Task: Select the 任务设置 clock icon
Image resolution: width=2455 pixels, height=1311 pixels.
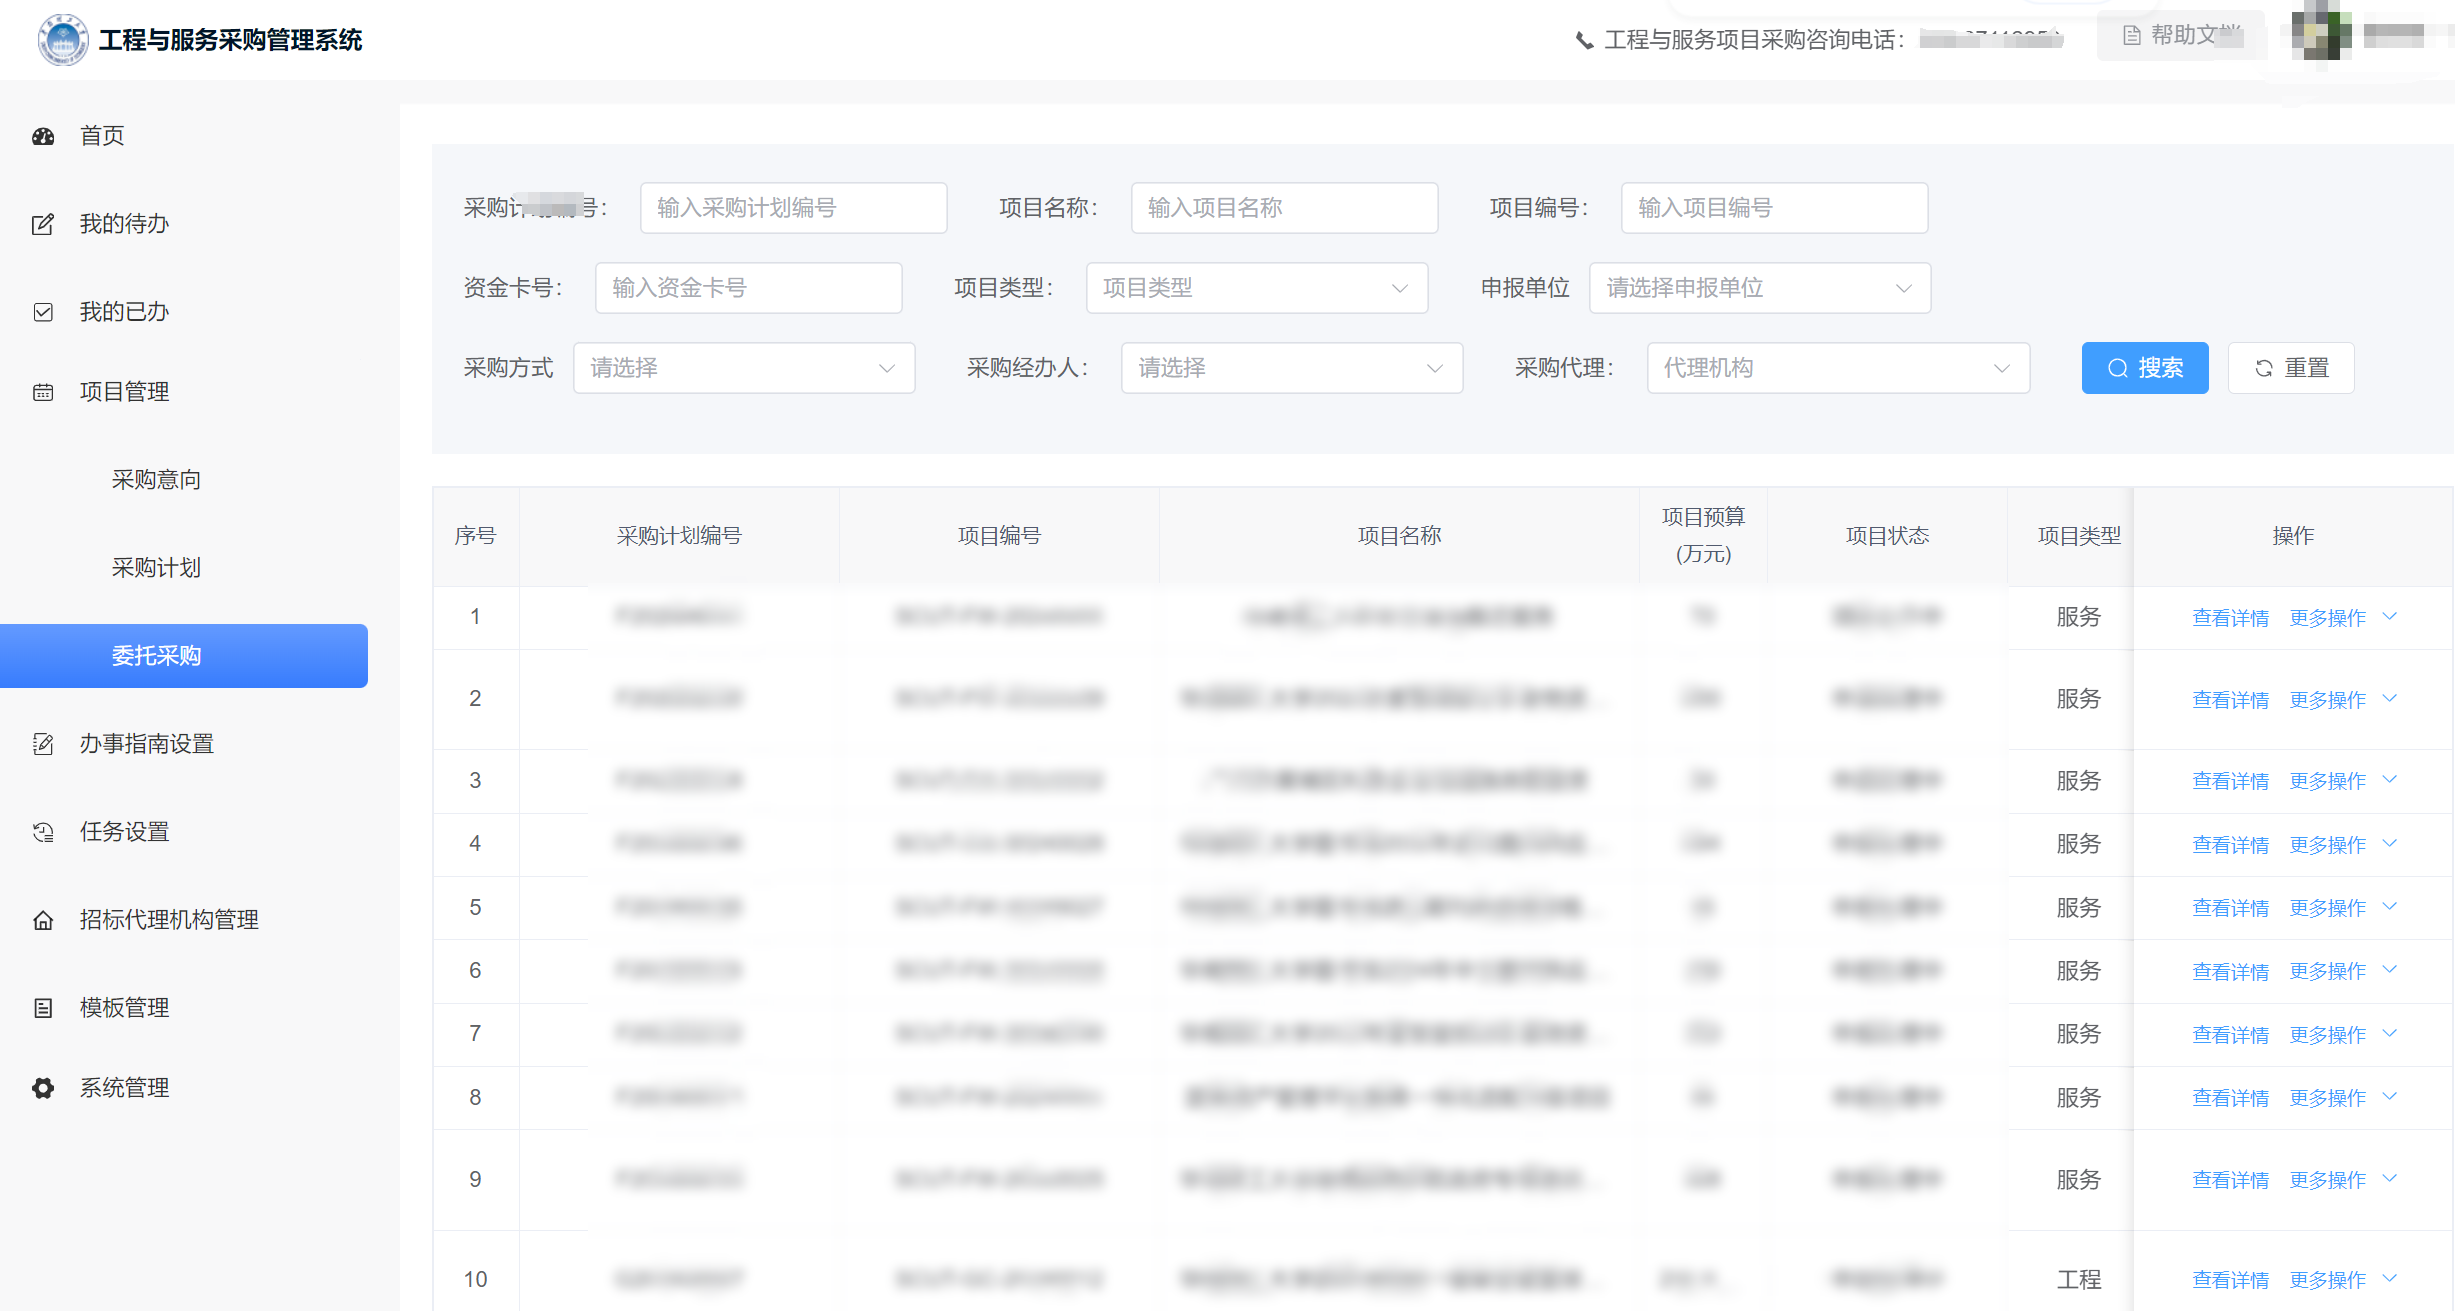Action: [x=44, y=831]
